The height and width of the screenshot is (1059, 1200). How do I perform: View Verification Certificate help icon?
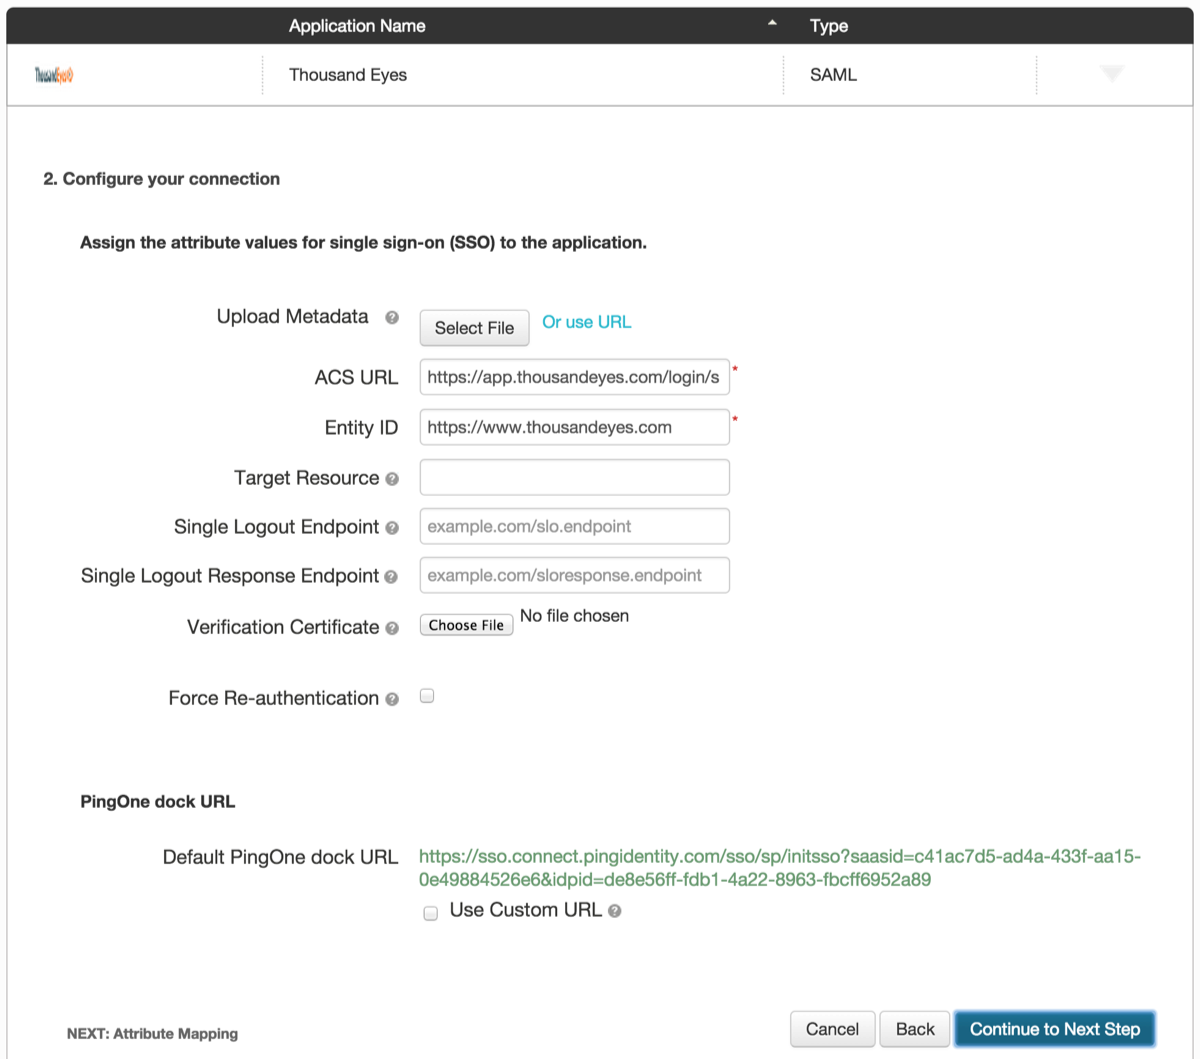tap(392, 628)
